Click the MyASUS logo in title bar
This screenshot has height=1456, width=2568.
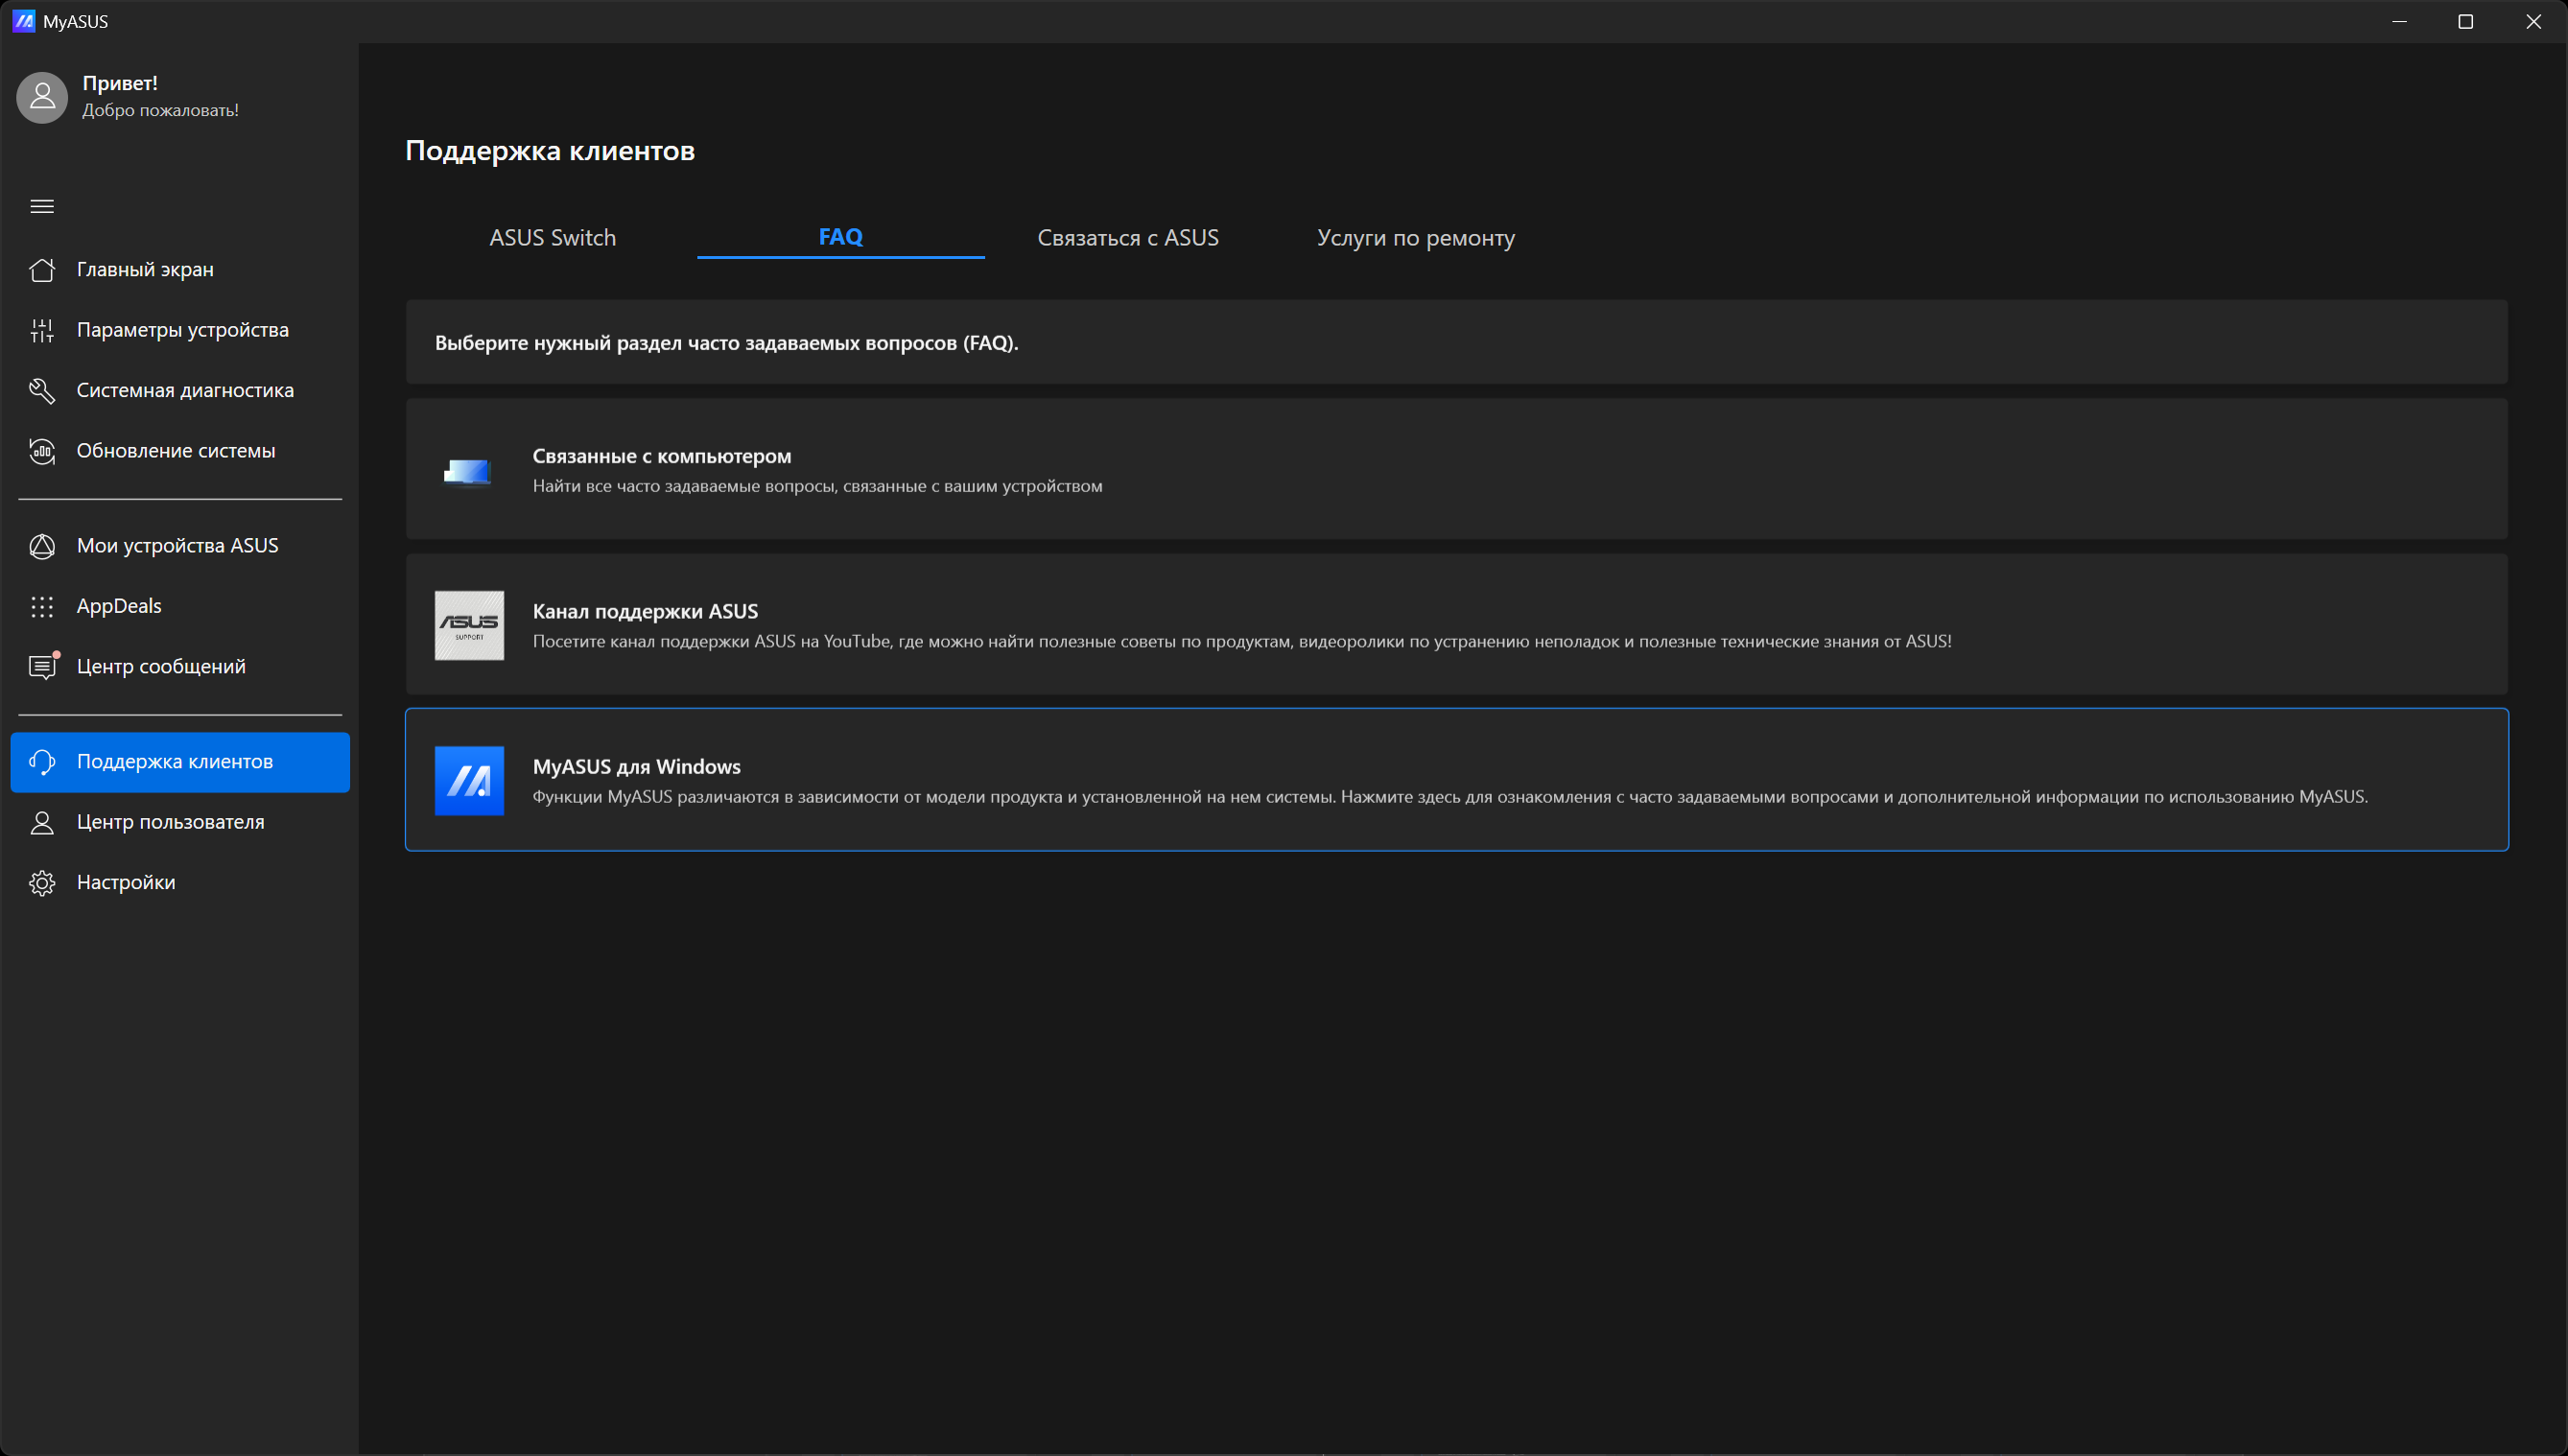coord(24,21)
